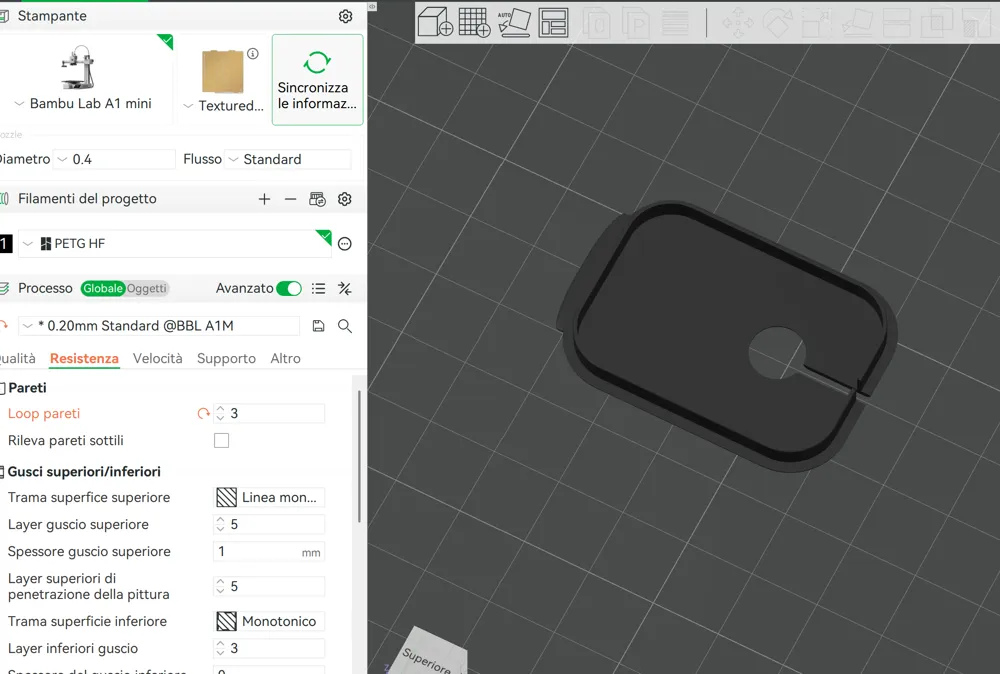Select the Oggetti mode
This screenshot has width=1000, height=674.
146,288
